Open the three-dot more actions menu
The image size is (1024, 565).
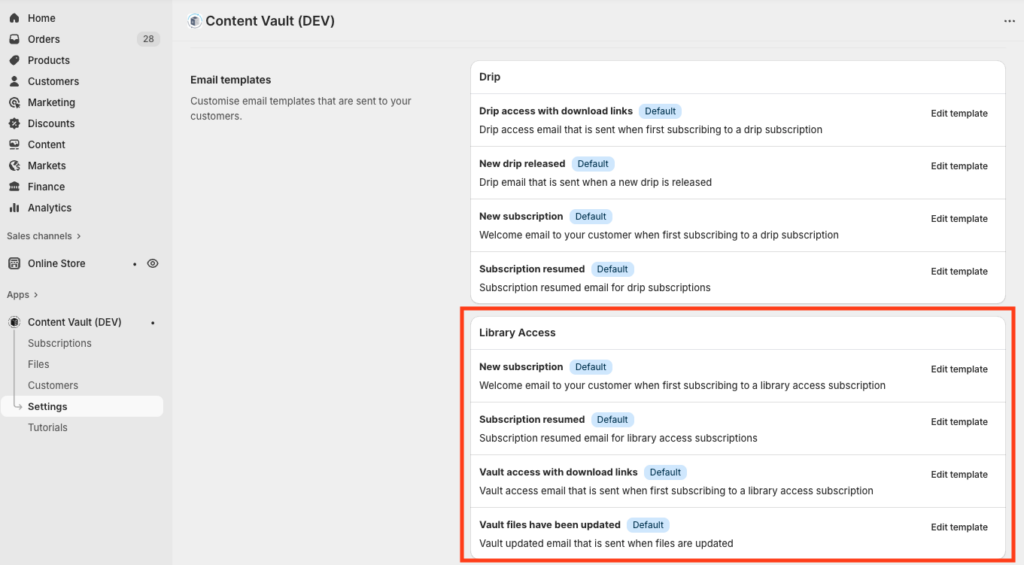pyautogui.click(x=1009, y=22)
